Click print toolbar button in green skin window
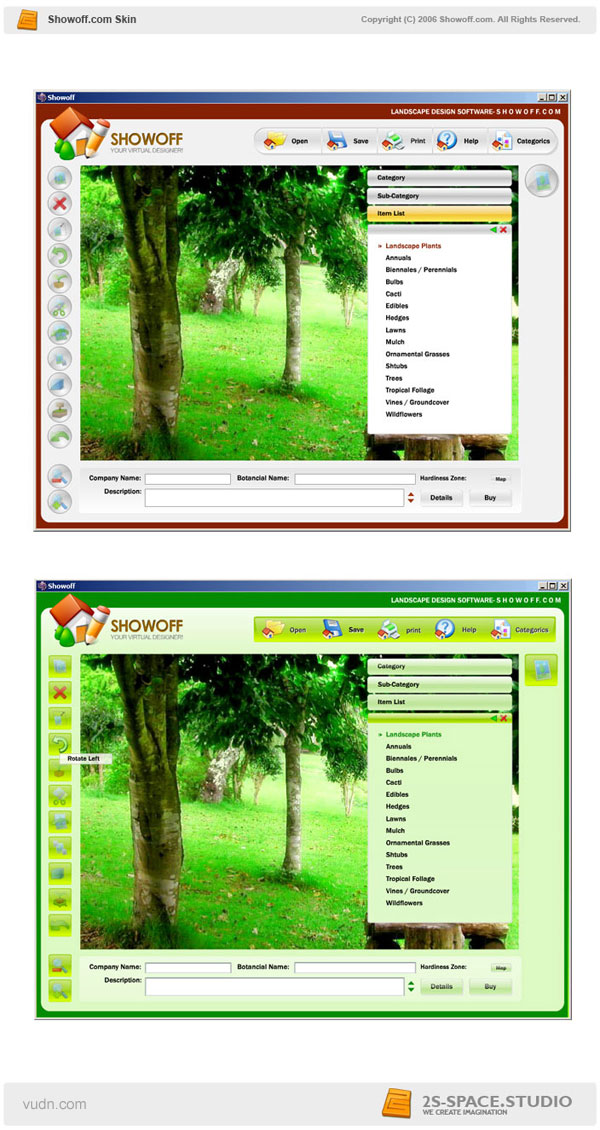 pos(401,630)
